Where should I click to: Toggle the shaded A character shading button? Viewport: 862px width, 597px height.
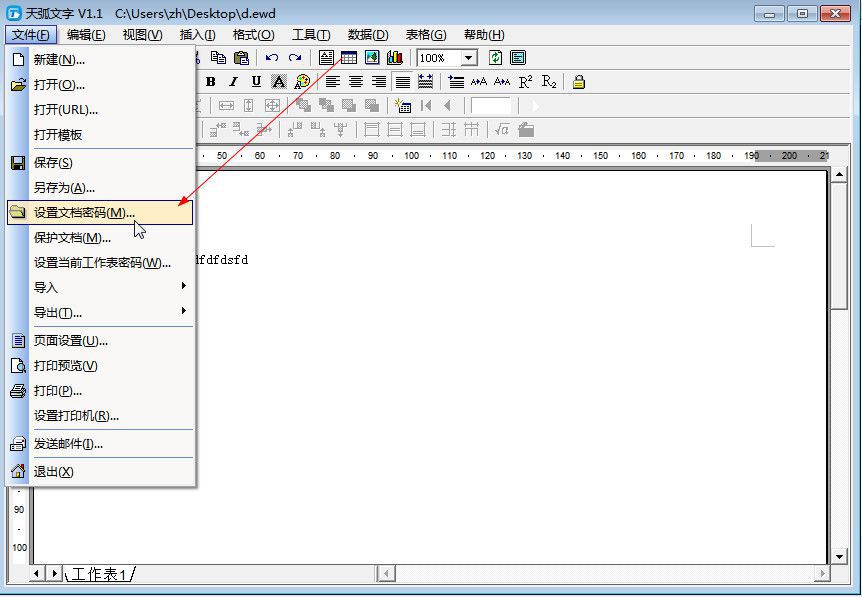tap(279, 82)
